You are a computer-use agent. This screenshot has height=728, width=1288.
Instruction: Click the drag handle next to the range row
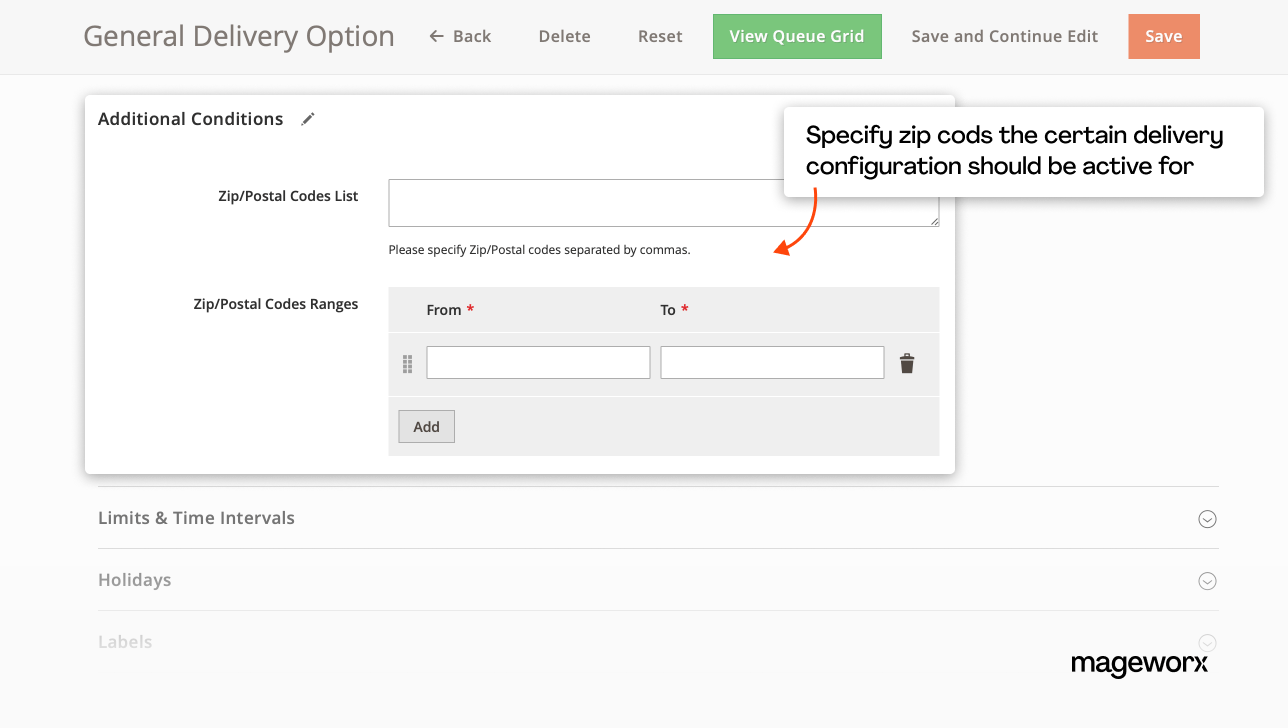[x=407, y=364]
